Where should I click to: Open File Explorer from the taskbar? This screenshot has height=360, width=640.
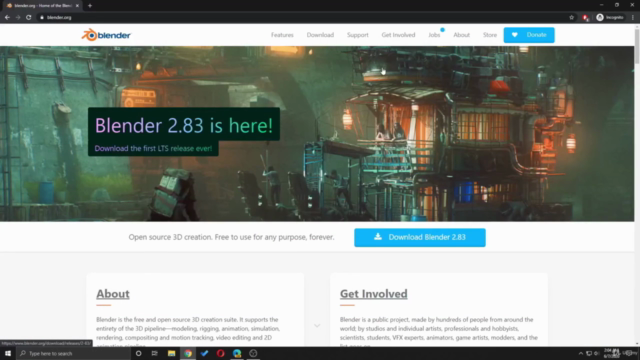coord(171,353)
